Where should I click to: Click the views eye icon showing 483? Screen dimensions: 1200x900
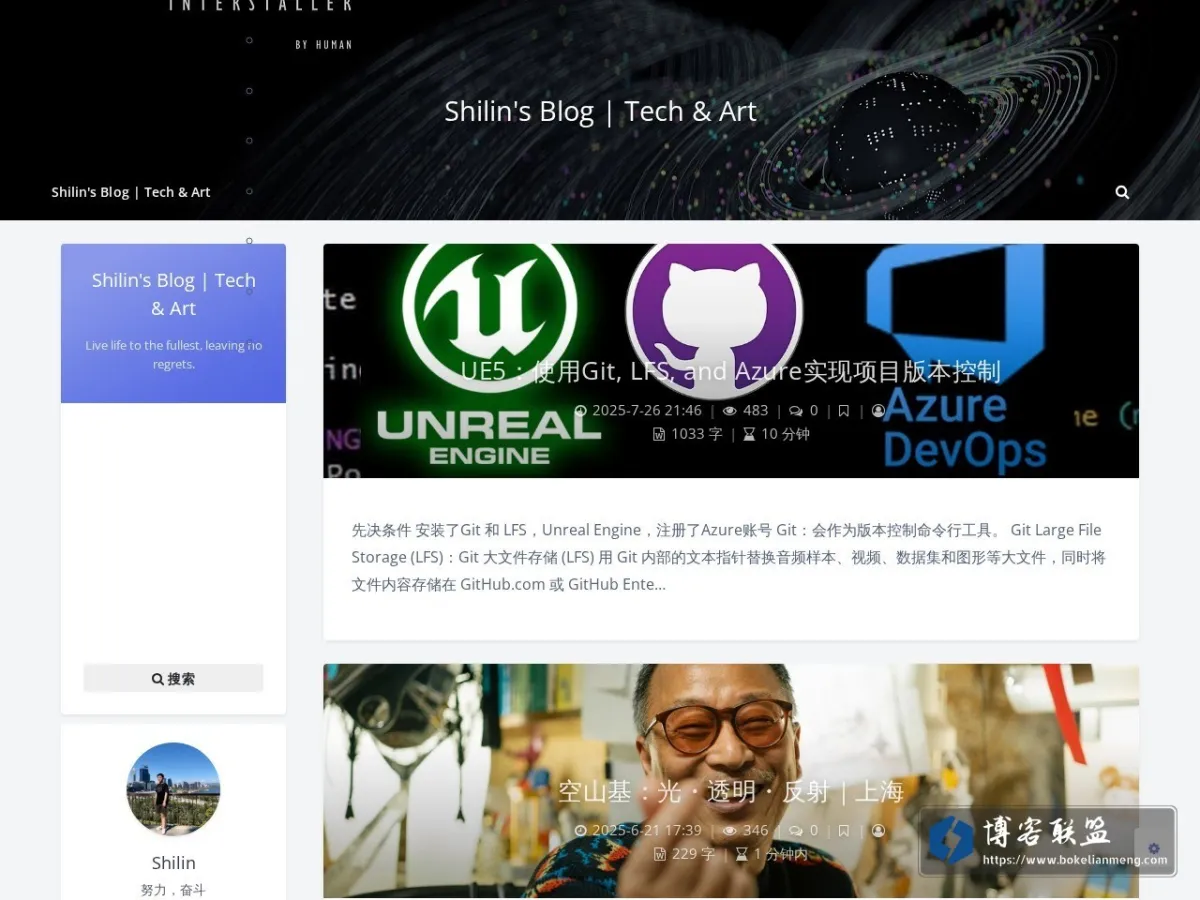tap(730, 410)
